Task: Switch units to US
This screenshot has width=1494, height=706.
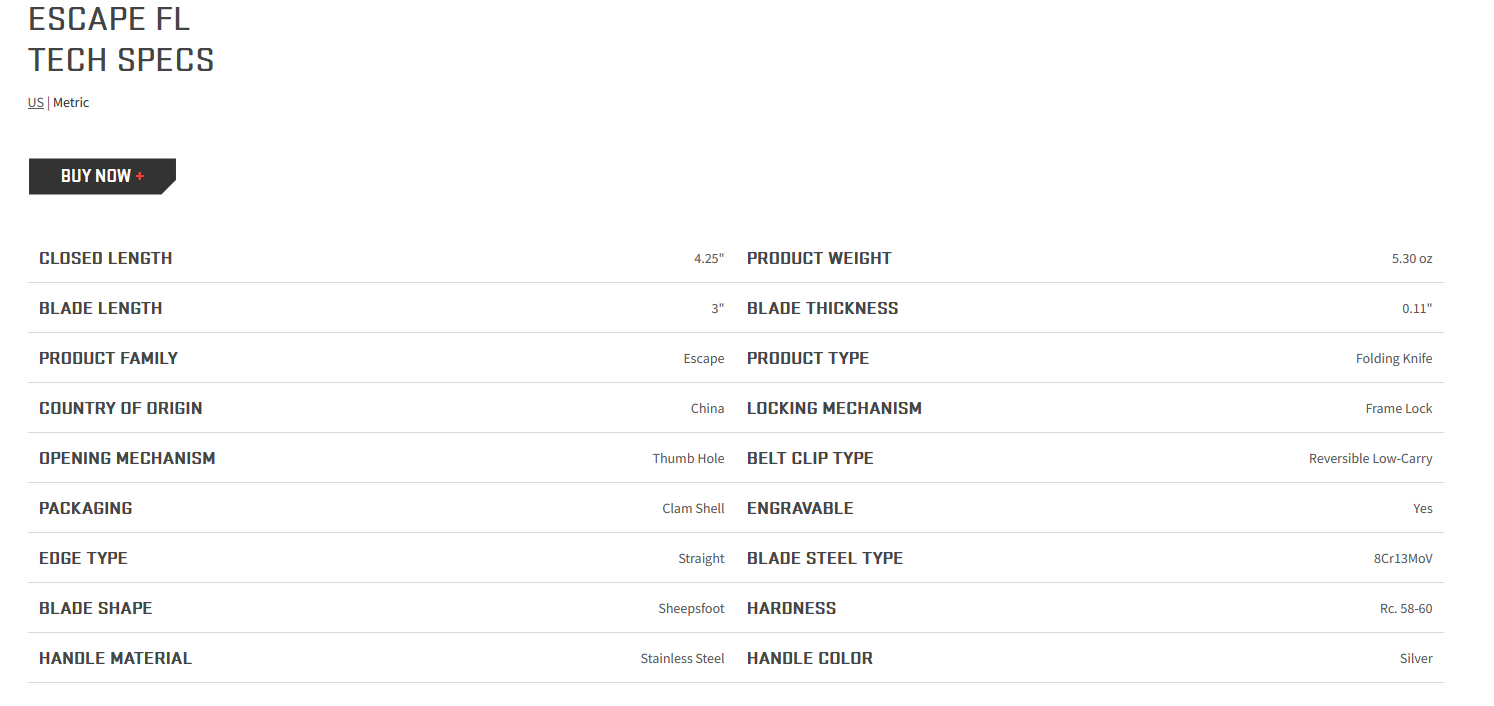Action: pyautogui.click(x=36, y=103)
